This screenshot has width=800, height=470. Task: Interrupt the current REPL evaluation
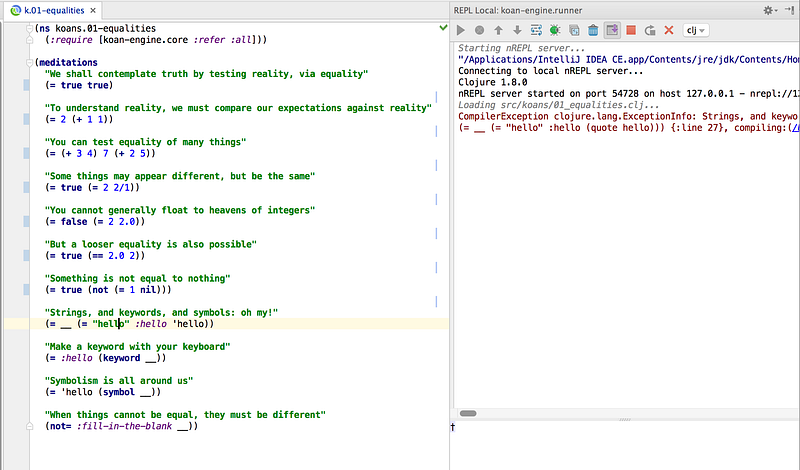[479, 30]
